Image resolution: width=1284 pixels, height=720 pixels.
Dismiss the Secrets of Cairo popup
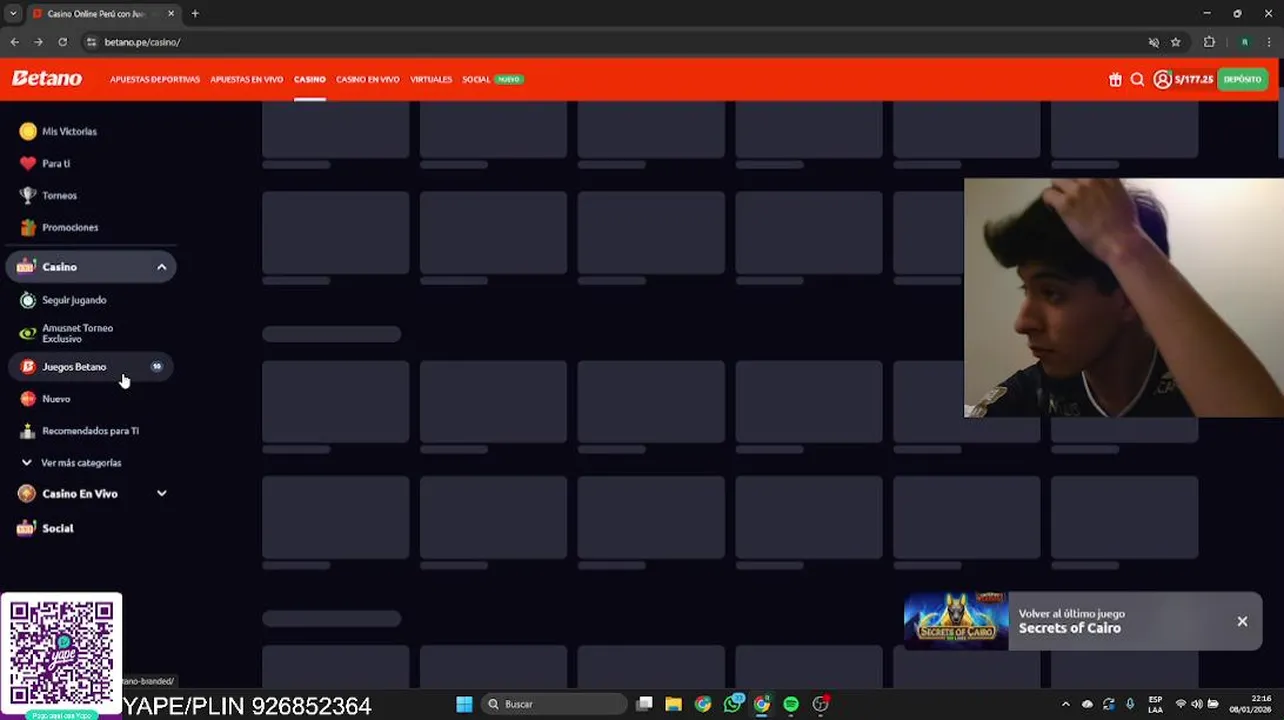[x=1242, y=621]
